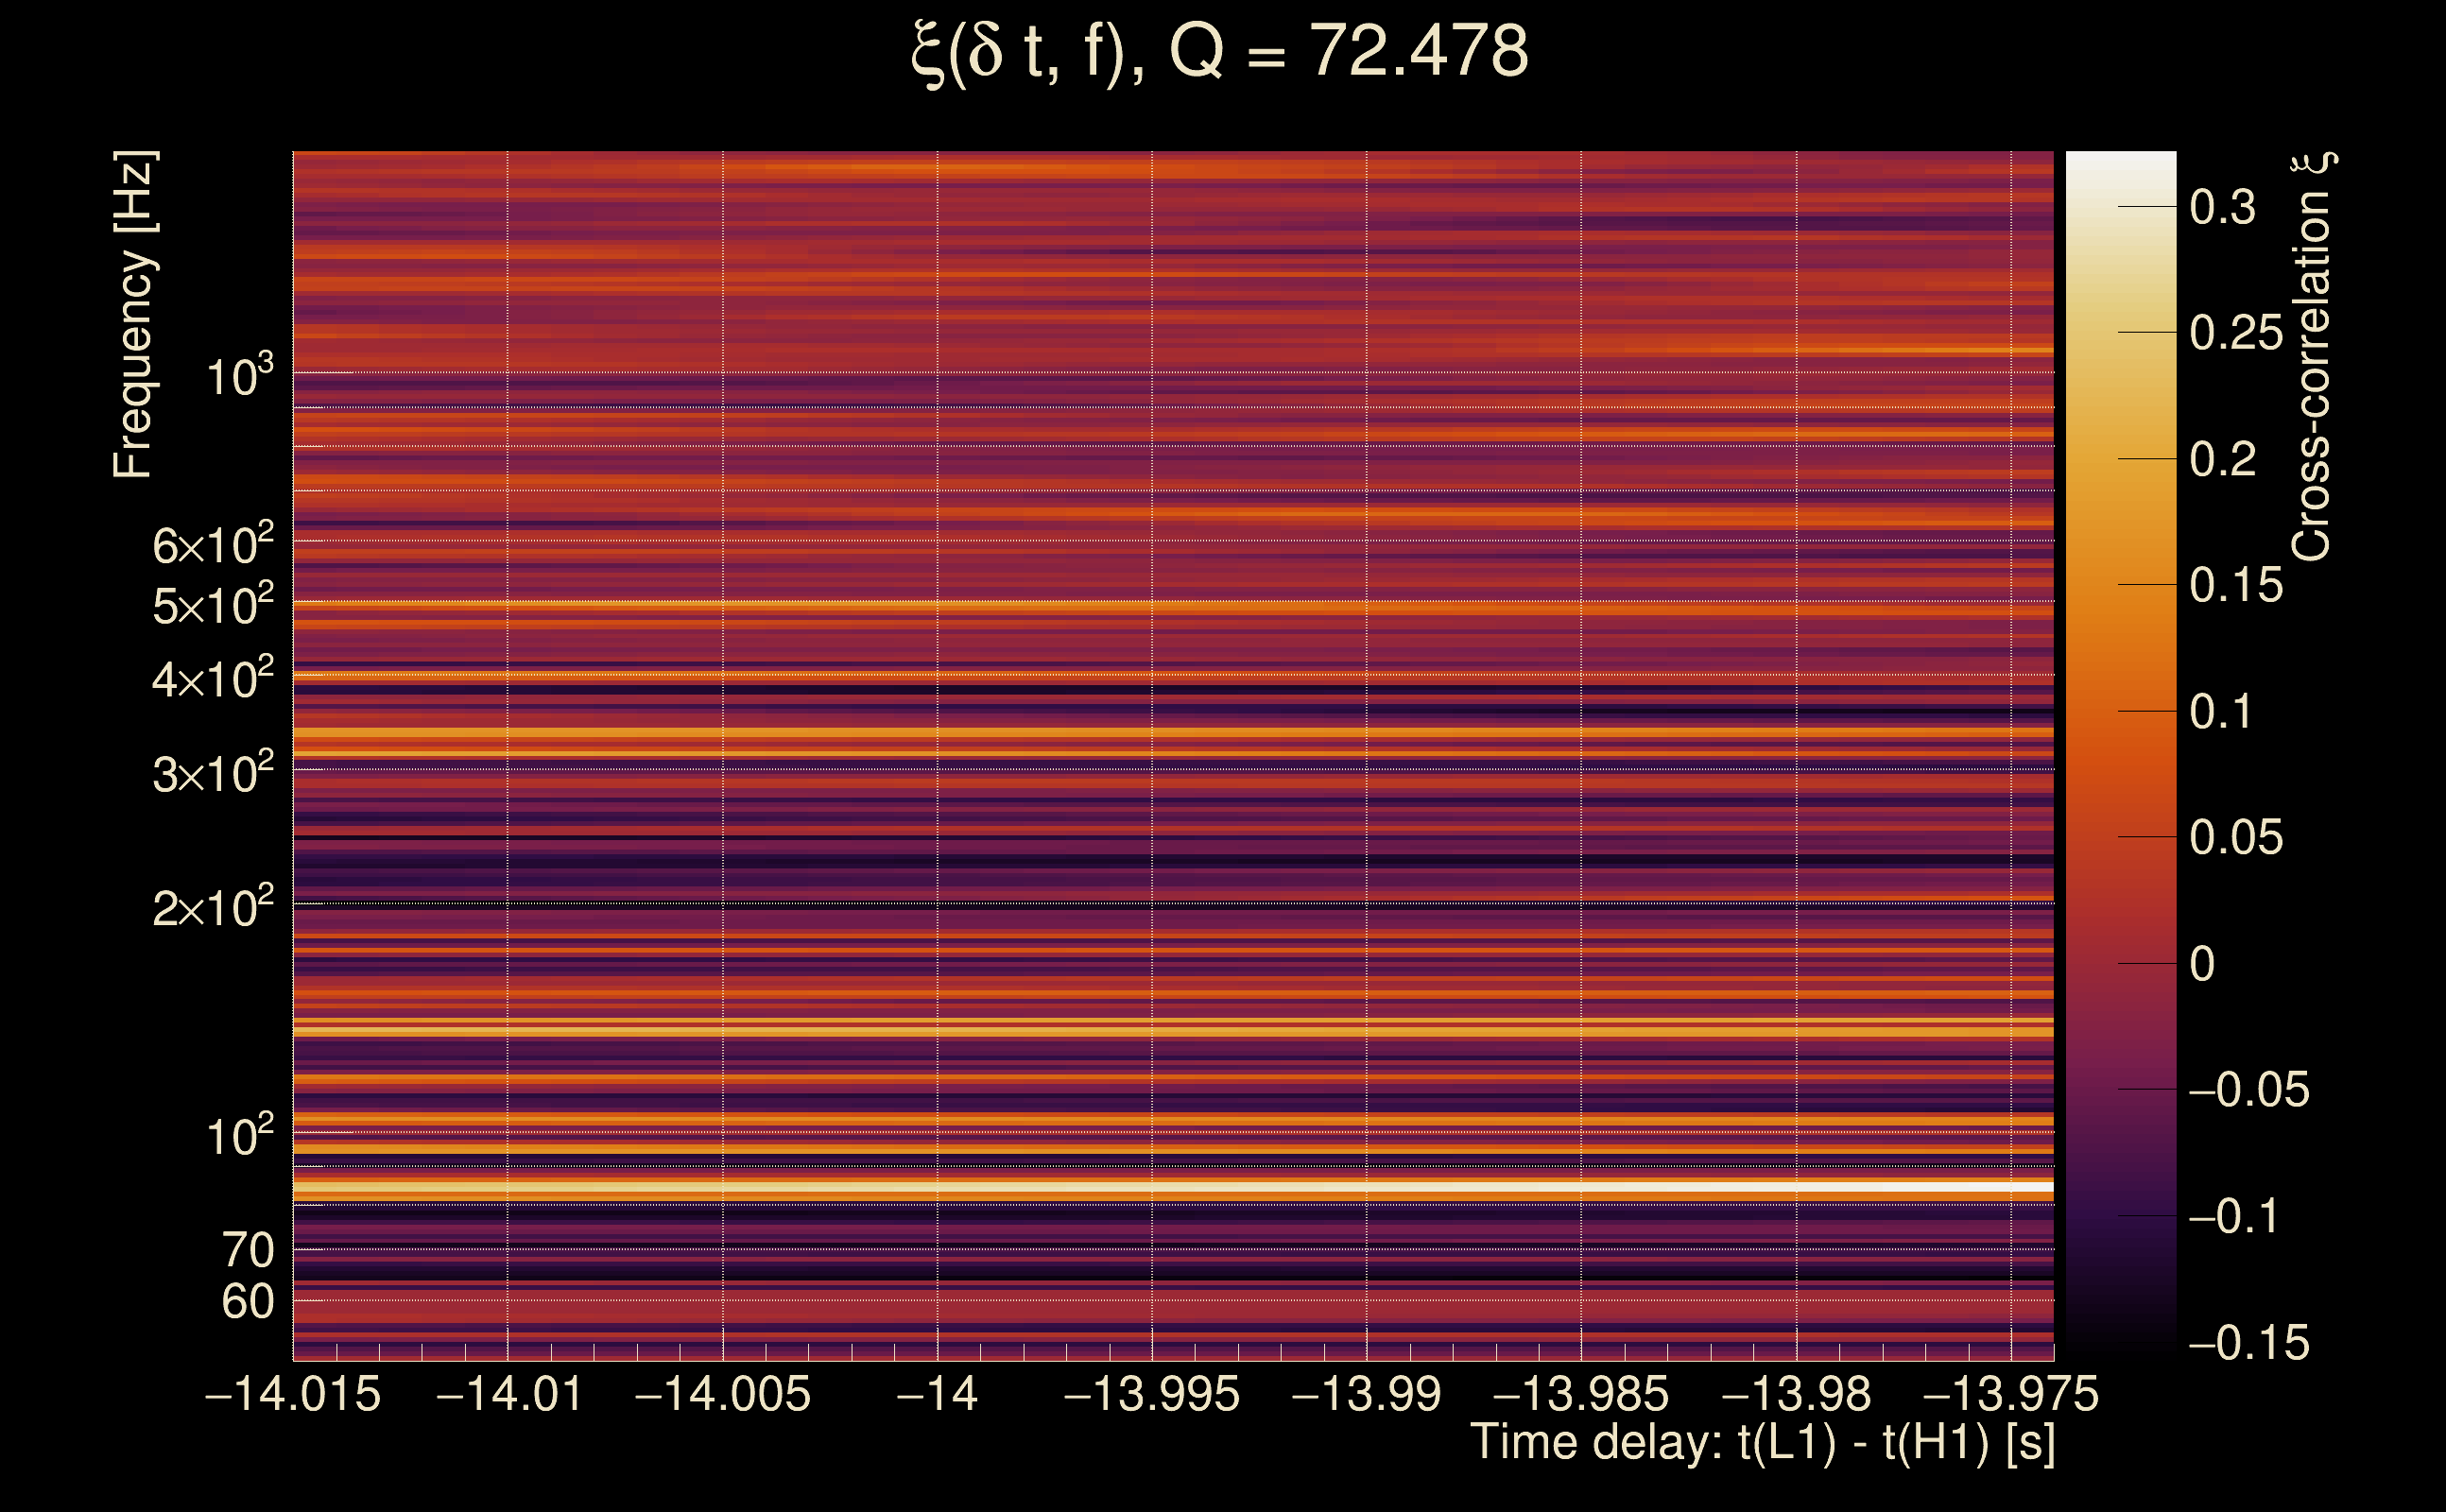Screen dimensions: 2446x1512
Task: Click the white top region of colorbar
Action: [2120, 168]
